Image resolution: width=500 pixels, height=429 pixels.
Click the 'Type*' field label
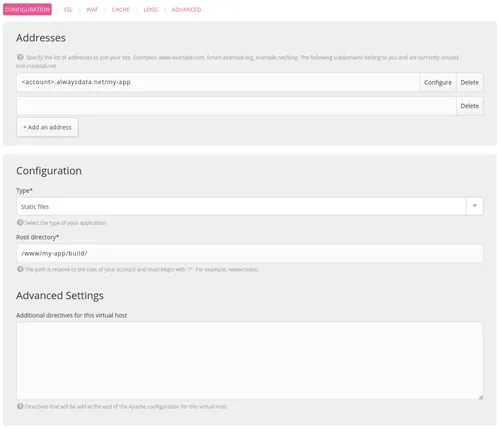click(24, 191)
